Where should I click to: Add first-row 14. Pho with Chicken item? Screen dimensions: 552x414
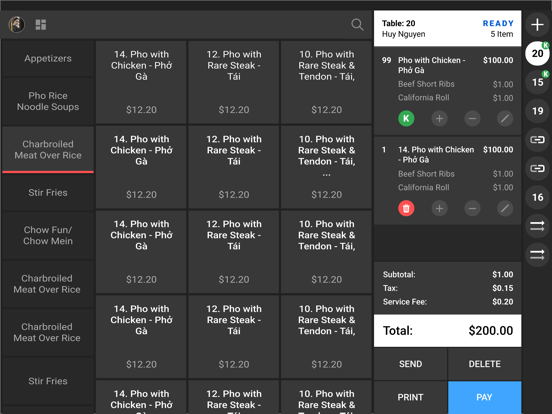[x=141, y=82]
